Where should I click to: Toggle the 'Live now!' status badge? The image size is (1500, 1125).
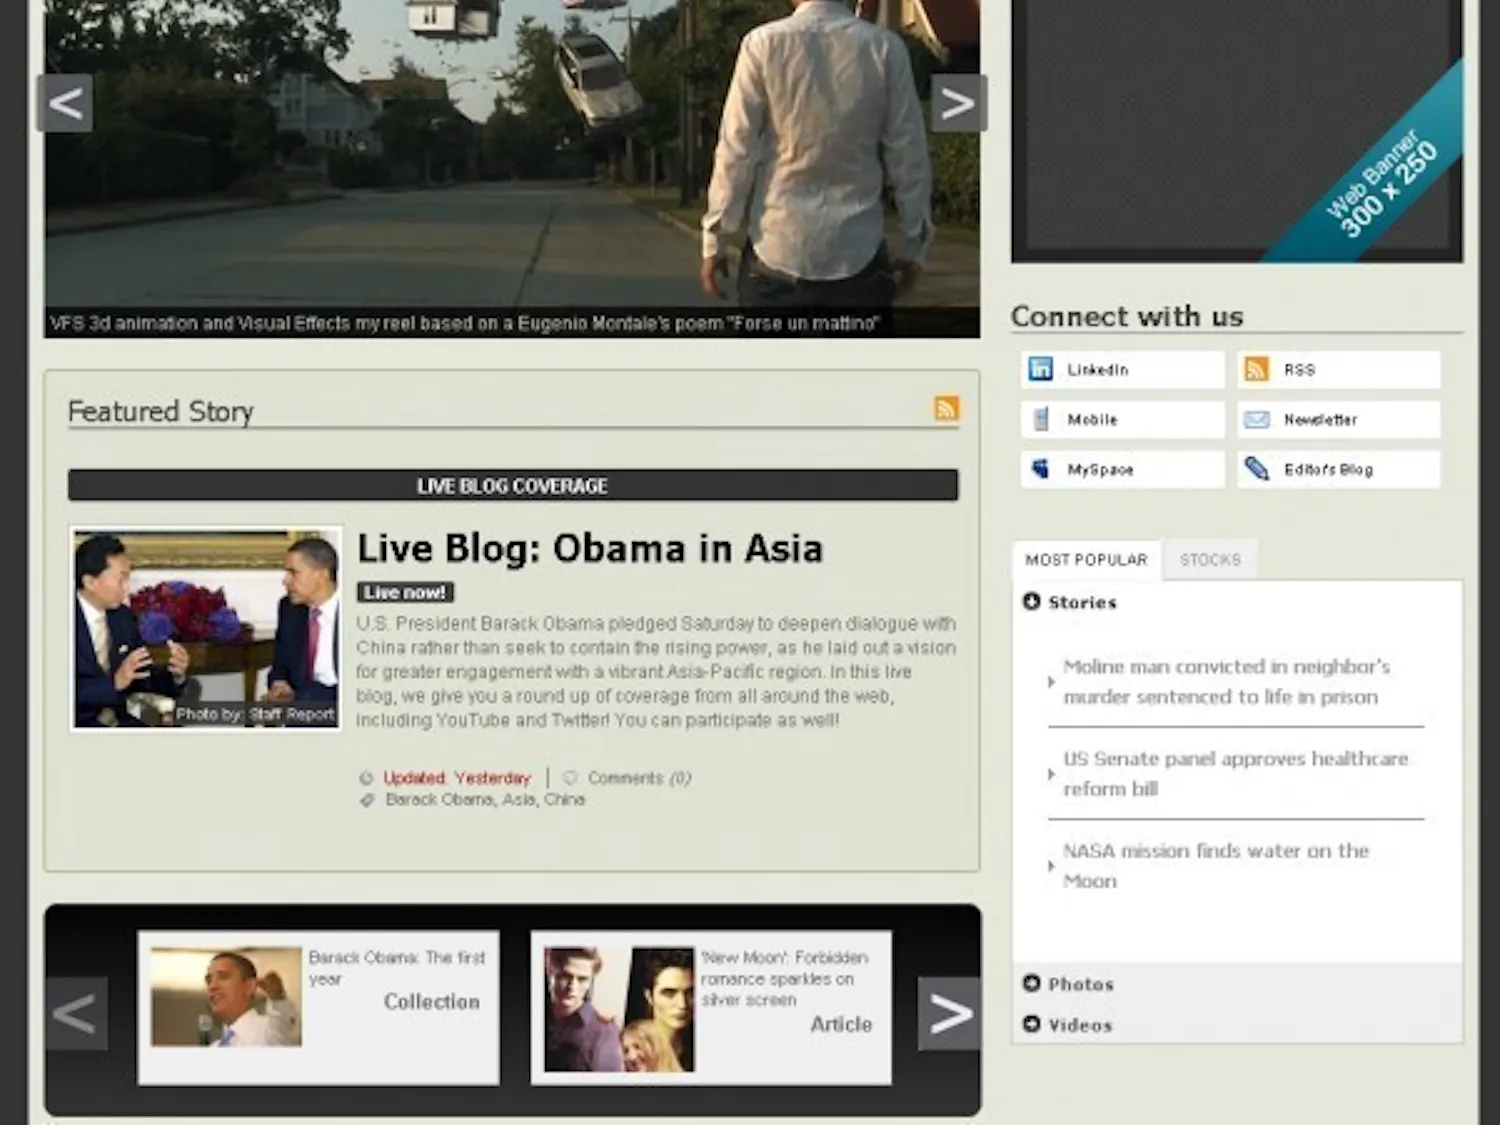pyautogui.click(x=404, y=592)
